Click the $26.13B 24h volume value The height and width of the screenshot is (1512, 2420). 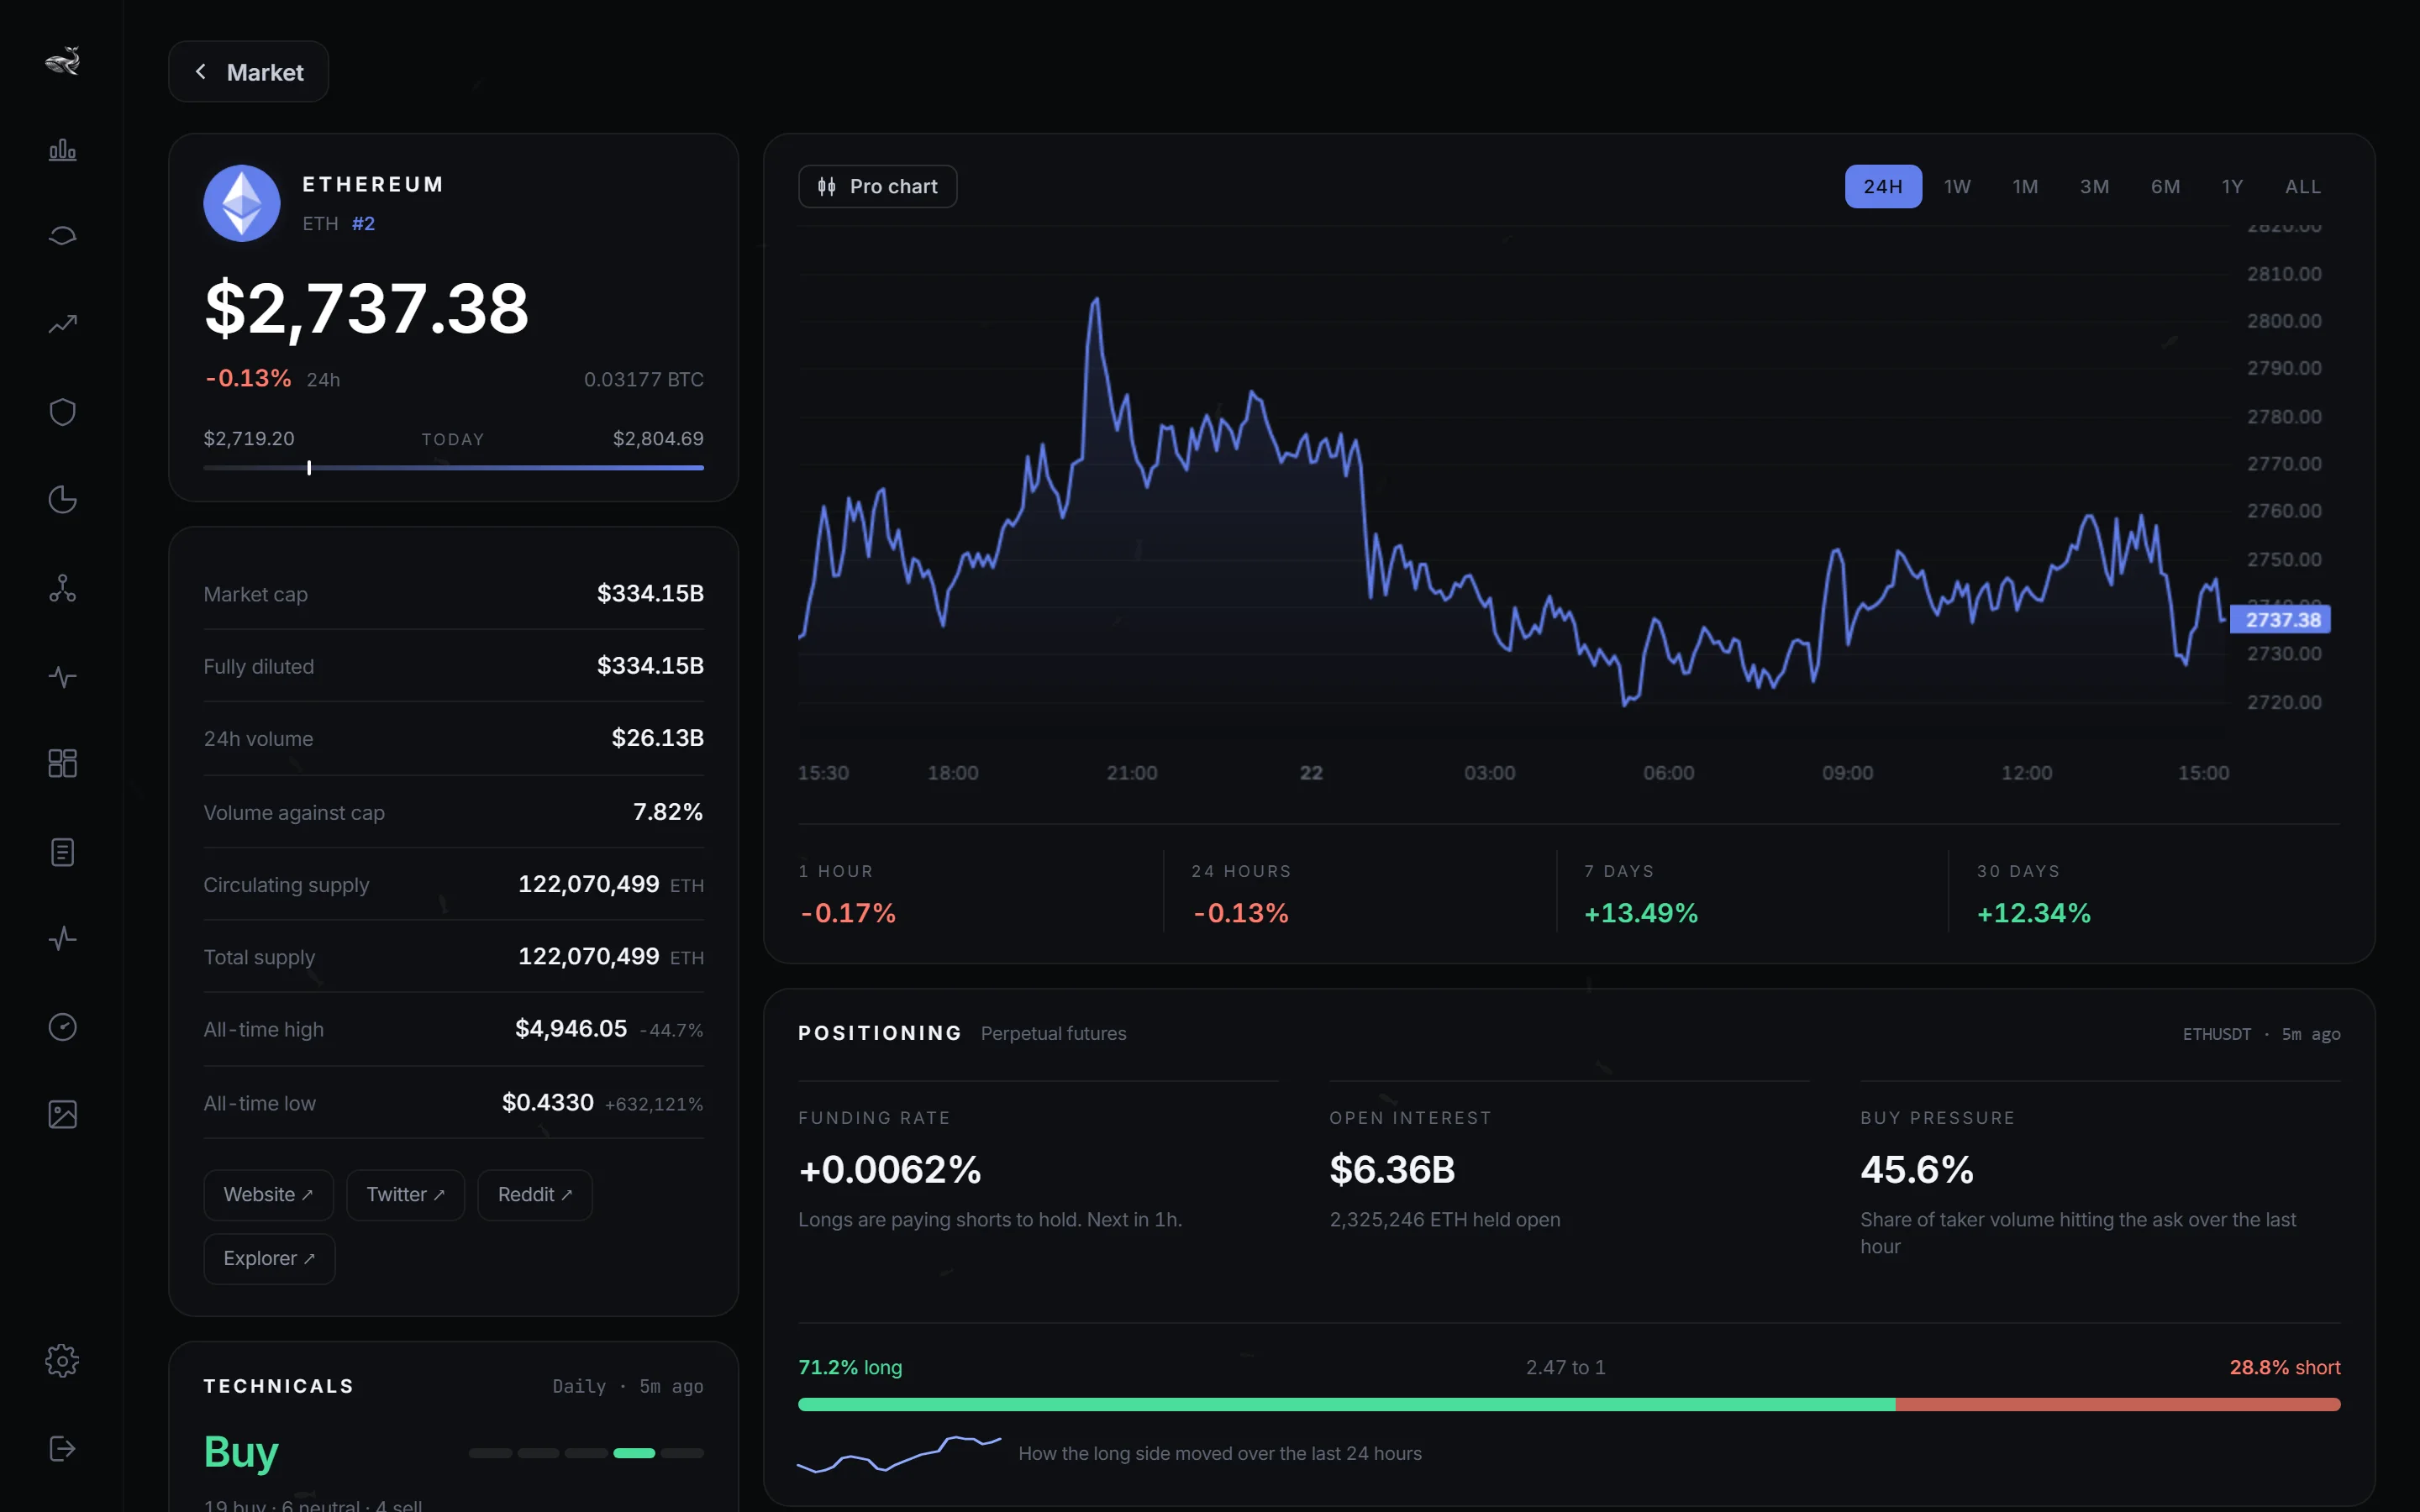[657, 738]
